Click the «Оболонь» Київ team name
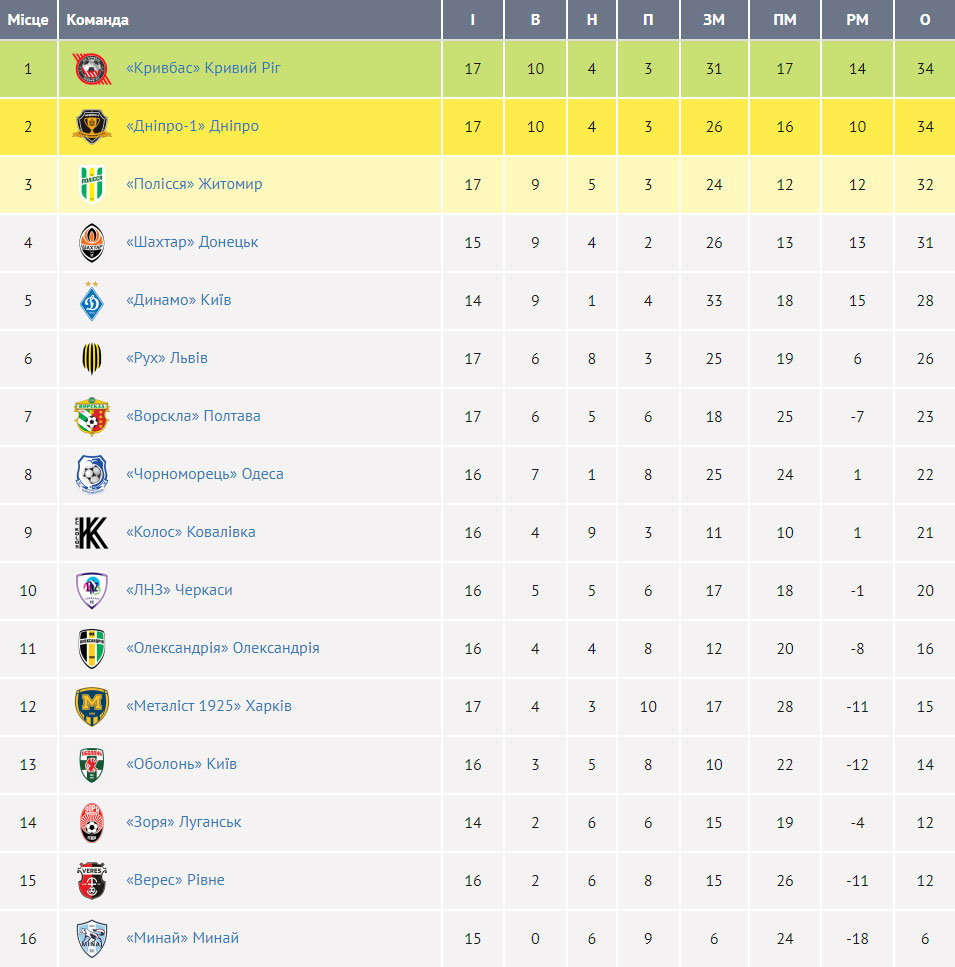This screenshot has width=955, height=967. coord(181,763)
